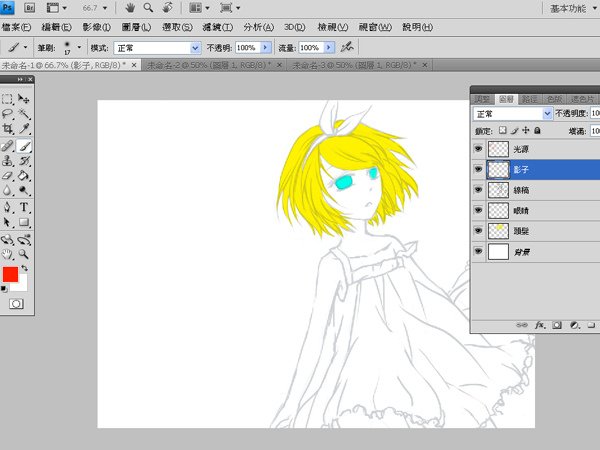Hide the 頭髮 layer
This screenshot has height=450, width=600.
pos(478,231)
